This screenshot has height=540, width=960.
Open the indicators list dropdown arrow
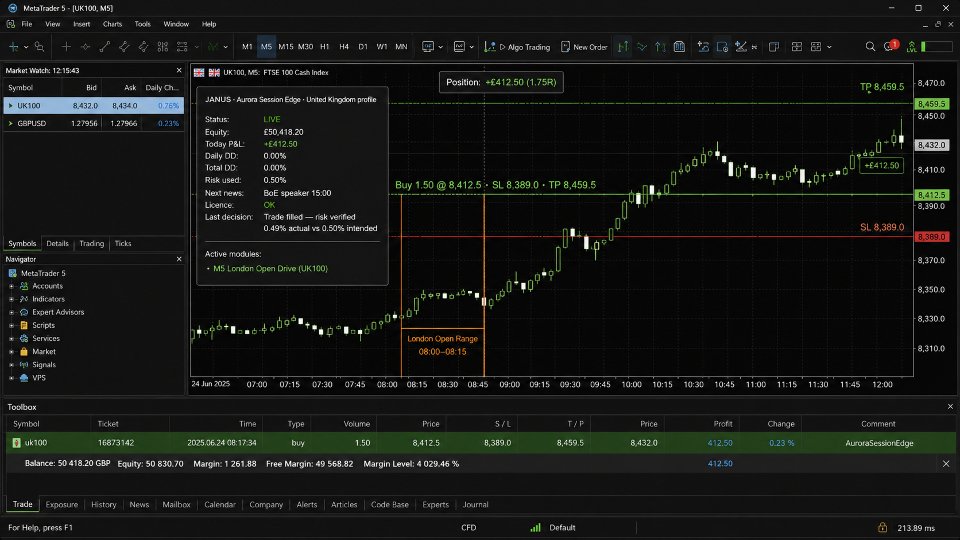click(x=226, y=47)
